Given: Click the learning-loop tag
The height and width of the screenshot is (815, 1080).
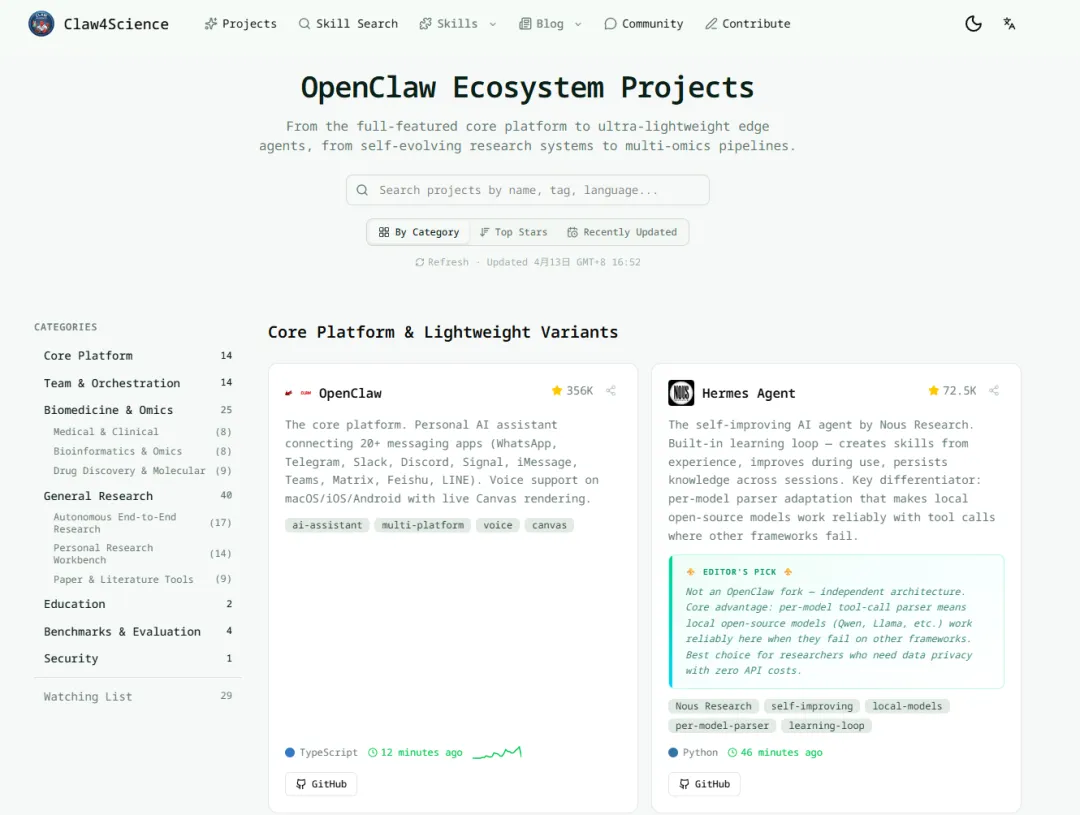Looking at the screenshot, I should 827,725.
